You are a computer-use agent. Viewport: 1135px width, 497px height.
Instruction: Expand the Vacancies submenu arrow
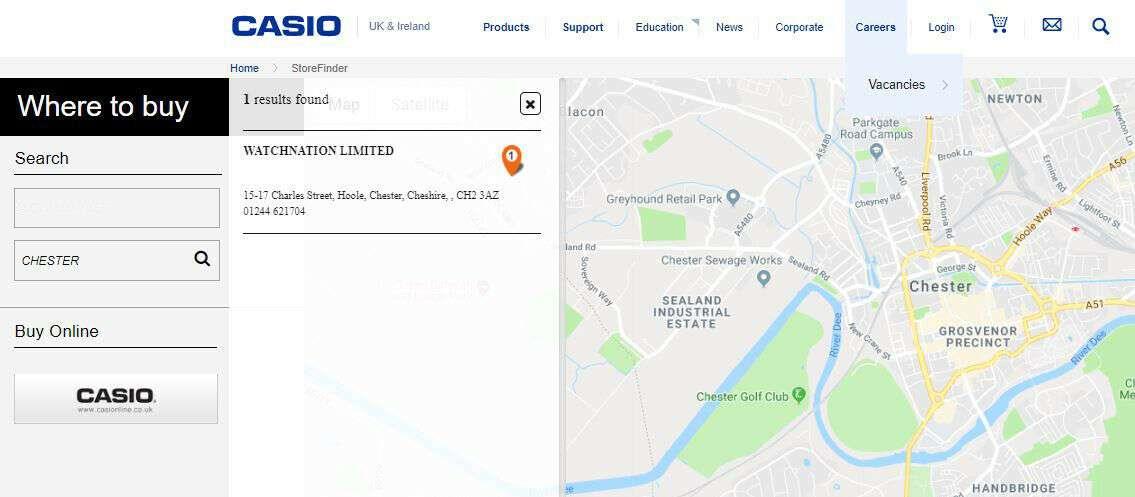(x=945, y=85)
